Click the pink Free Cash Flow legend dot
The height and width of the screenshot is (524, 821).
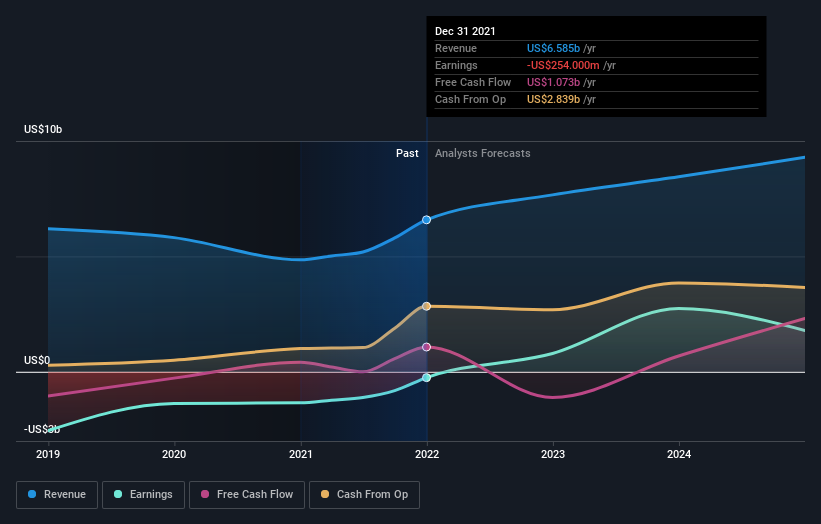[x=205, y=494]
